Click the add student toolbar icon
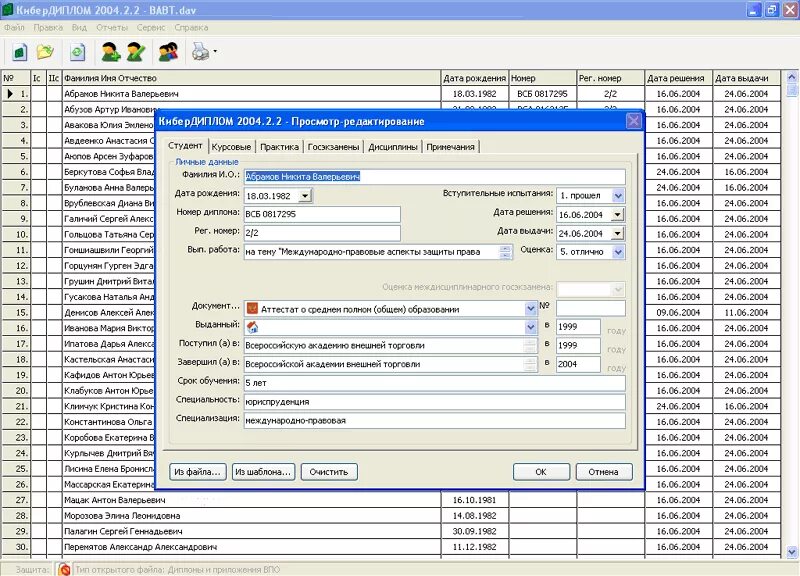The image size is (800, 576). coord(111,52)
